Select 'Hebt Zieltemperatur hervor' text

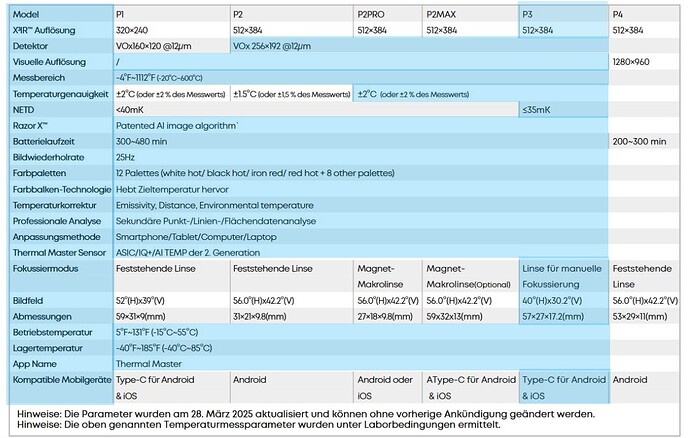(172, 190)
